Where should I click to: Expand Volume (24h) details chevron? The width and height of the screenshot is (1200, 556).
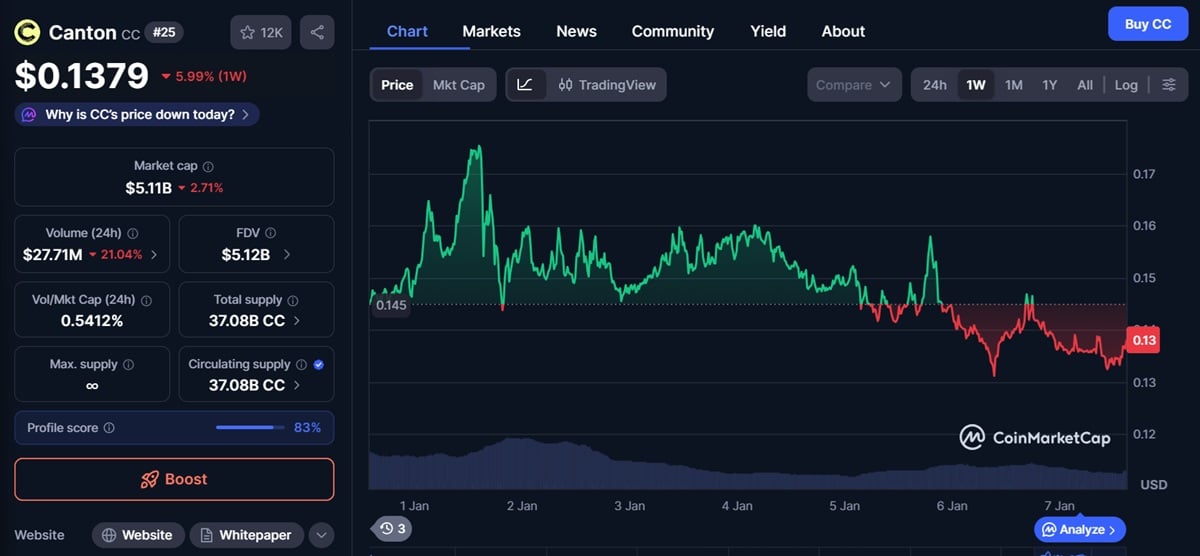[x=153, y=255]
